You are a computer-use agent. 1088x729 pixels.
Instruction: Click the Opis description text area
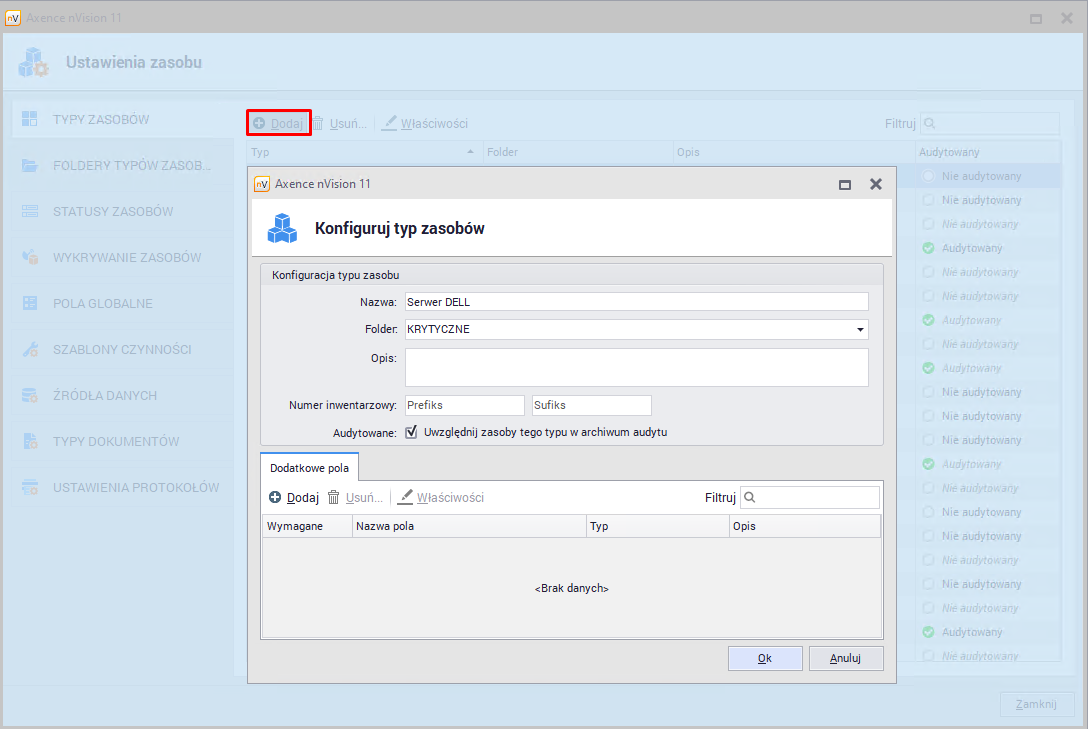pyautogui.click(x=636, y=367)
